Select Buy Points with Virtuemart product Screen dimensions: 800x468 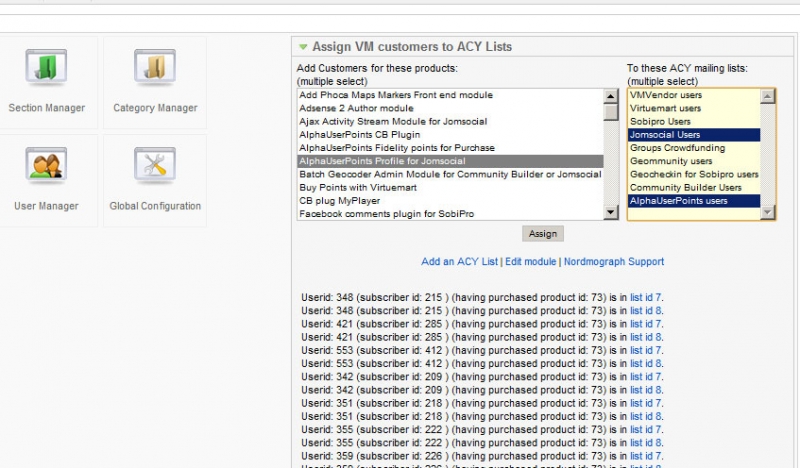(x=450, y=188)
